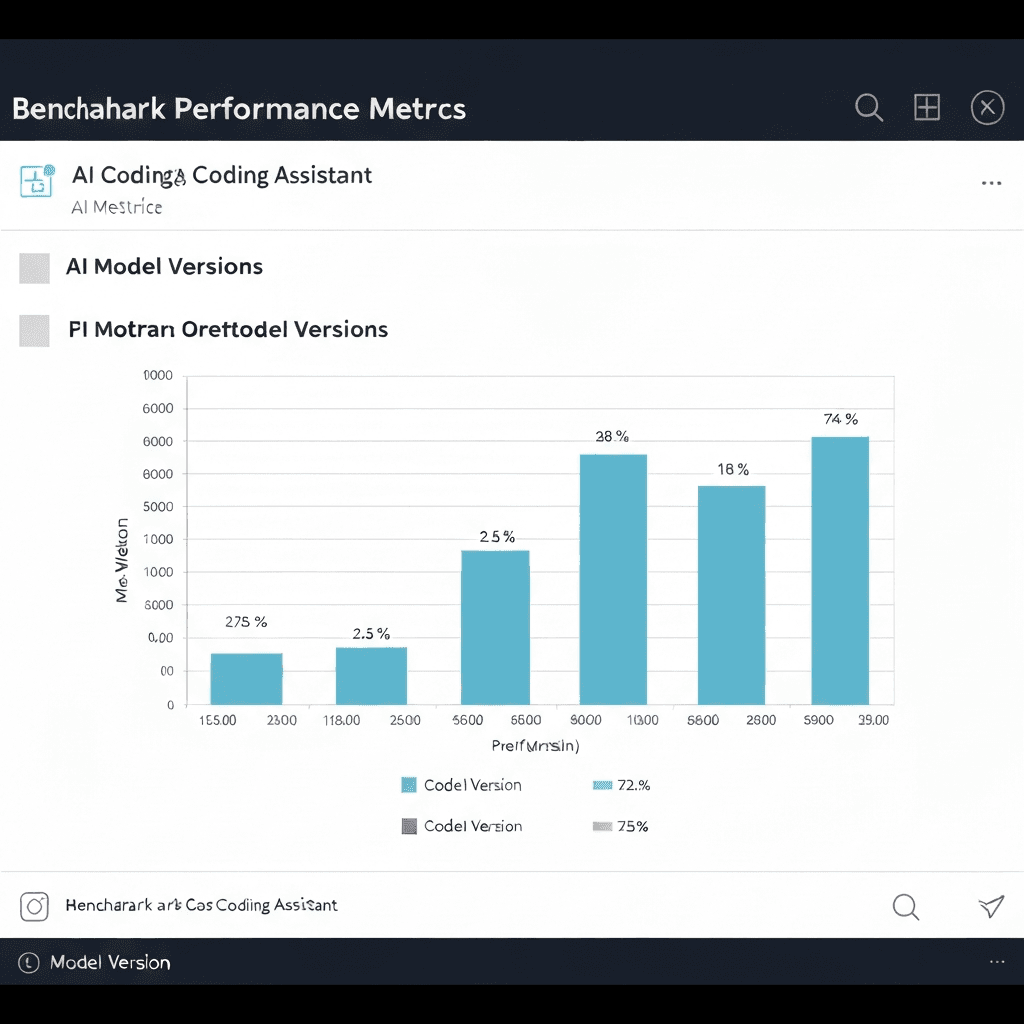Click the blue Codel Version legend label
The height and width of the screenshot is (1024, 1024).
pos(472,785)
